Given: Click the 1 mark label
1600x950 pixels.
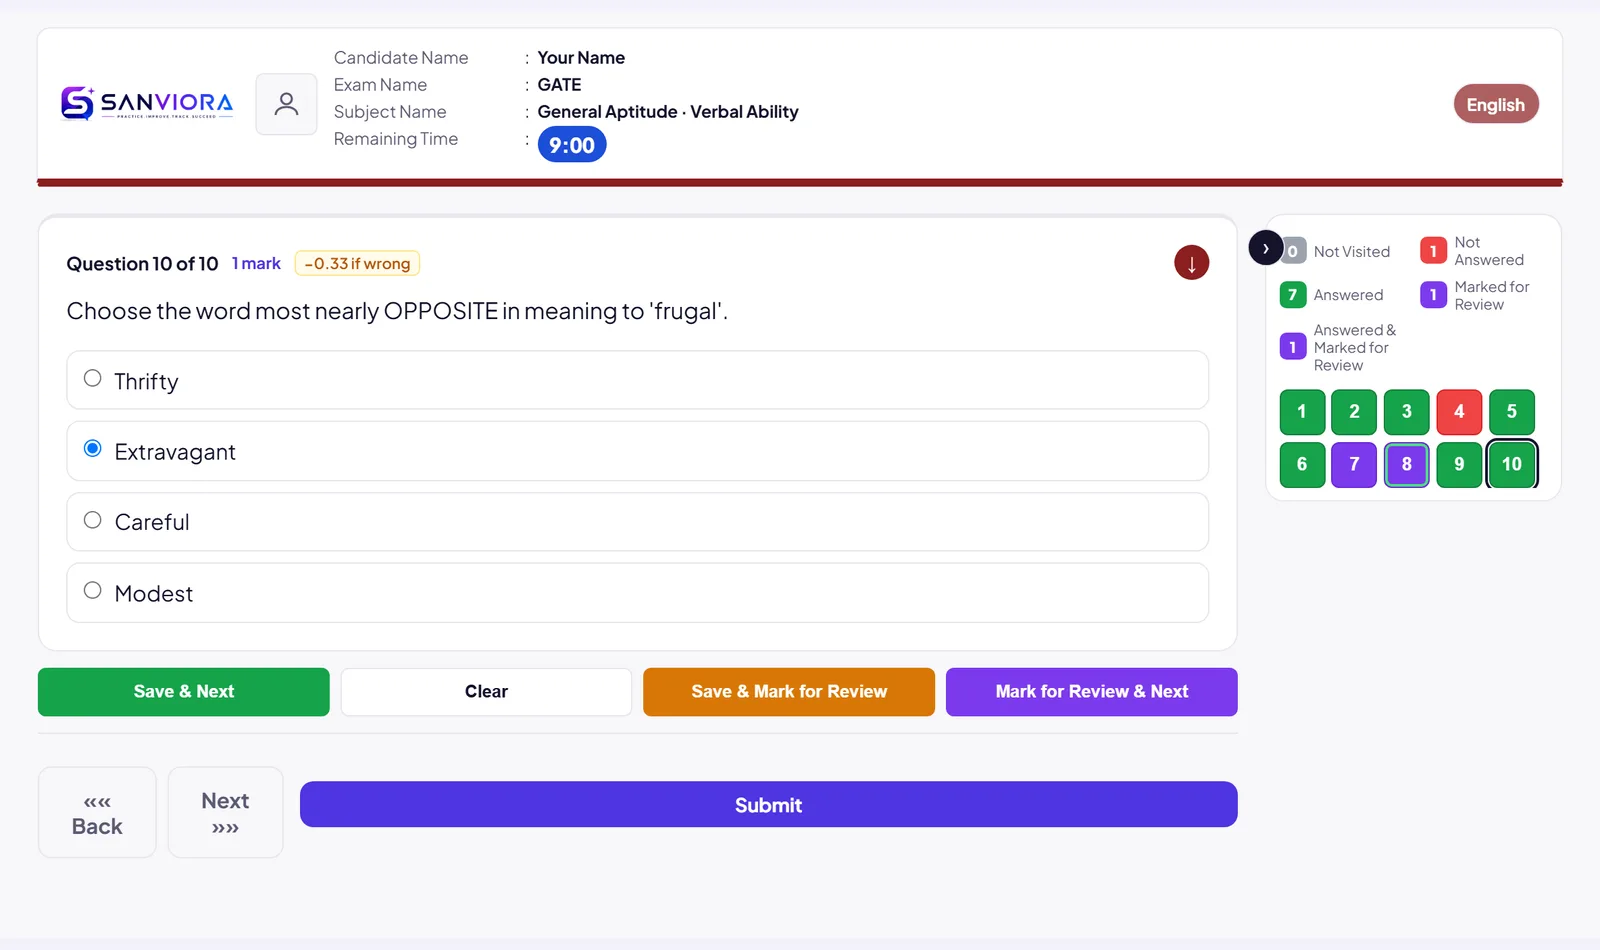Looking at the screenshot, I should pyautogui.click(x=256, y=264).
